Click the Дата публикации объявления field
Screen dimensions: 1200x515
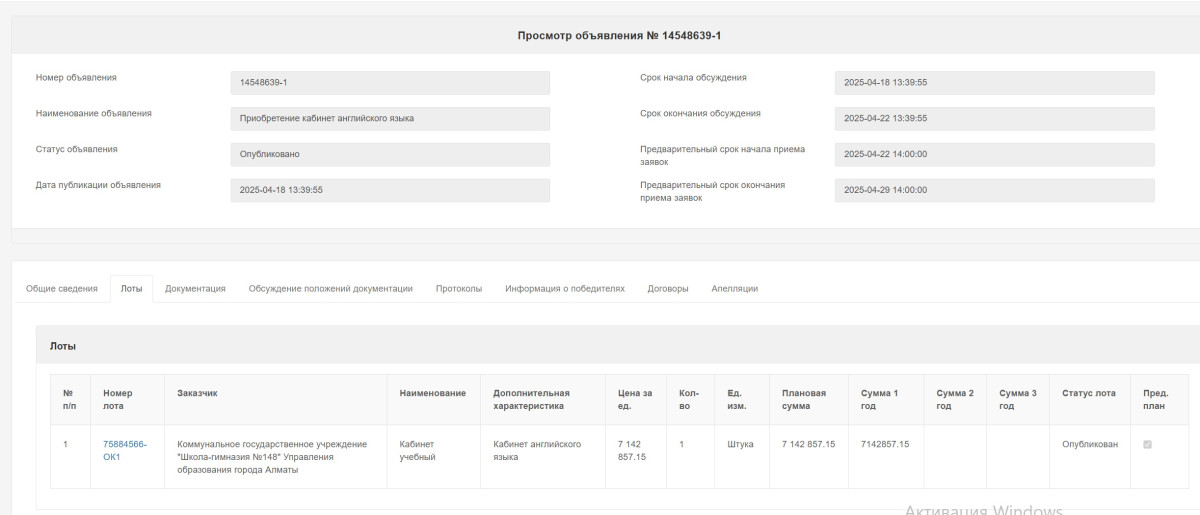coord(390,190)
